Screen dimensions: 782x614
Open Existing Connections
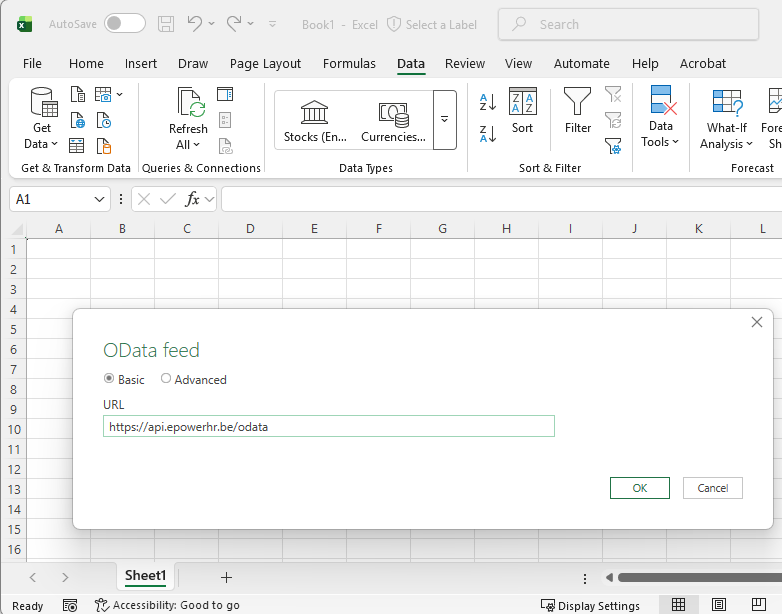click(x=103, y=146)
